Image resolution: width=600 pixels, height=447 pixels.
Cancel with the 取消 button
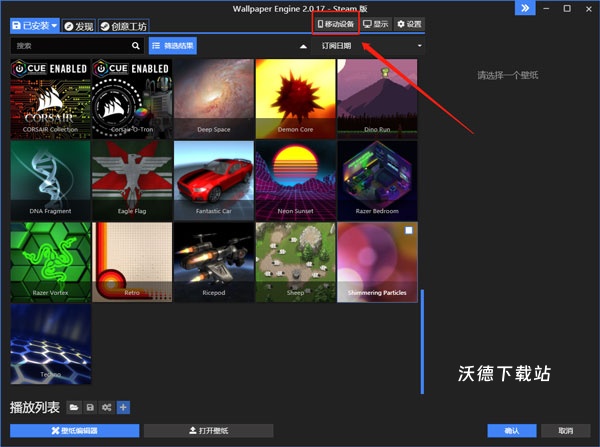tap(566, 431)
